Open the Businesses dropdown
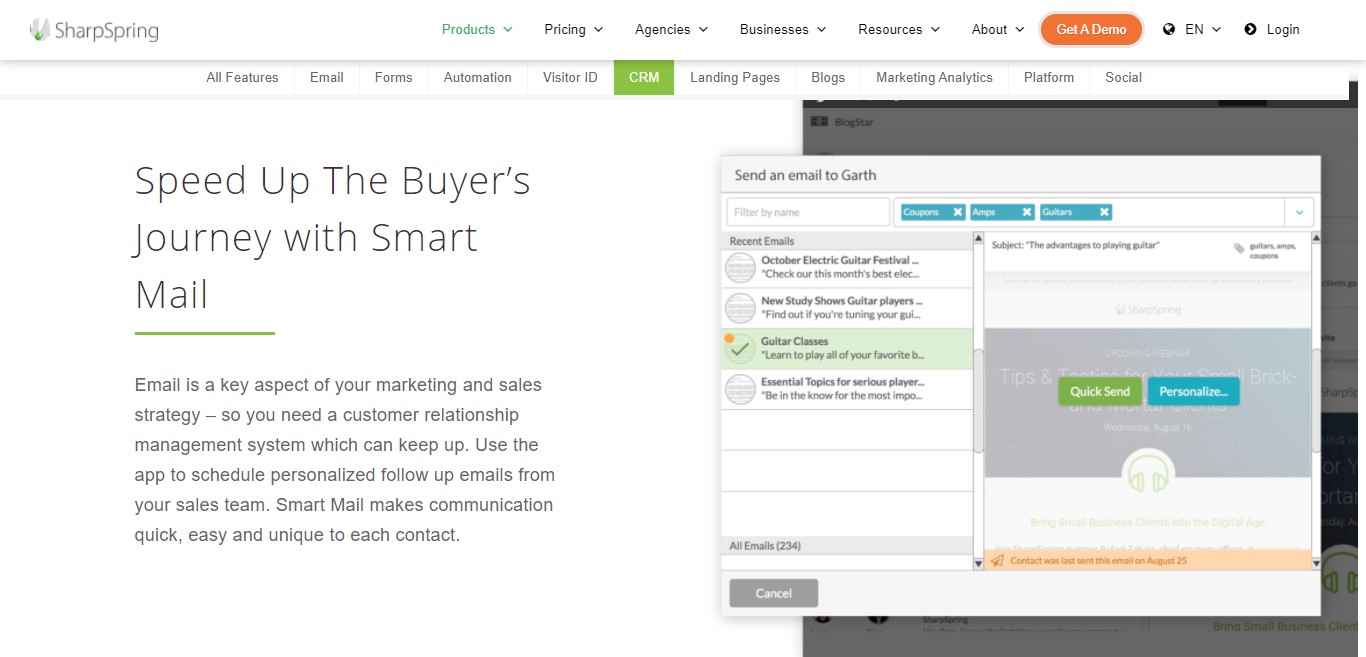Screen dimensions: 1366x657 pos(783,29)
